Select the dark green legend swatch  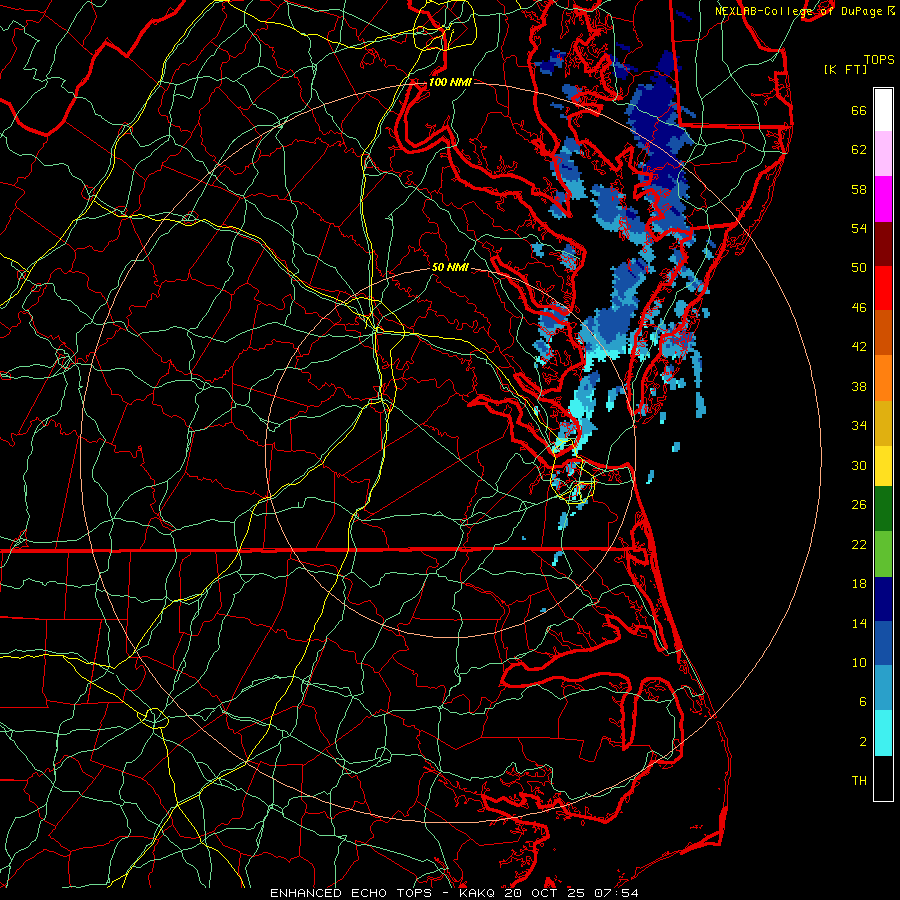click(x=883, y=509)
